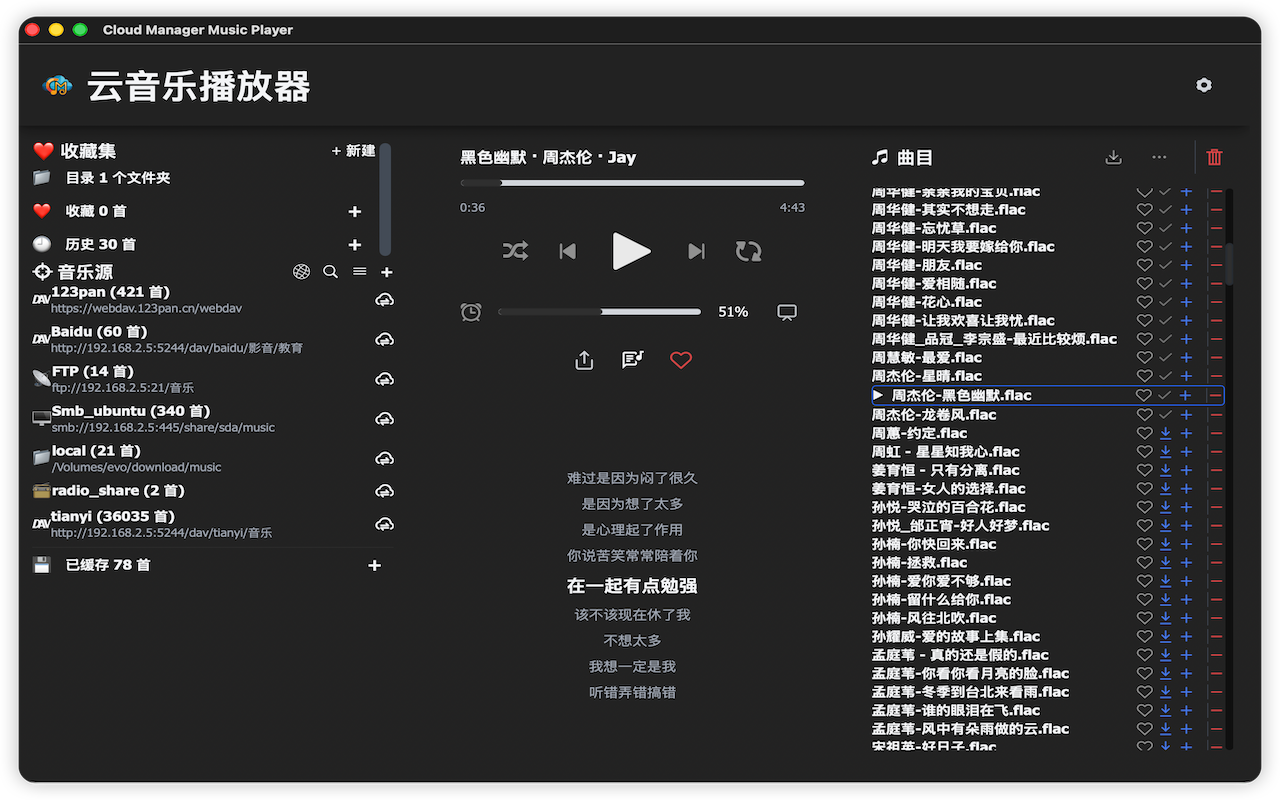1280x800 pixels.
Task: Toggle shuffle playback mode
Action: (x=515, y=251)
